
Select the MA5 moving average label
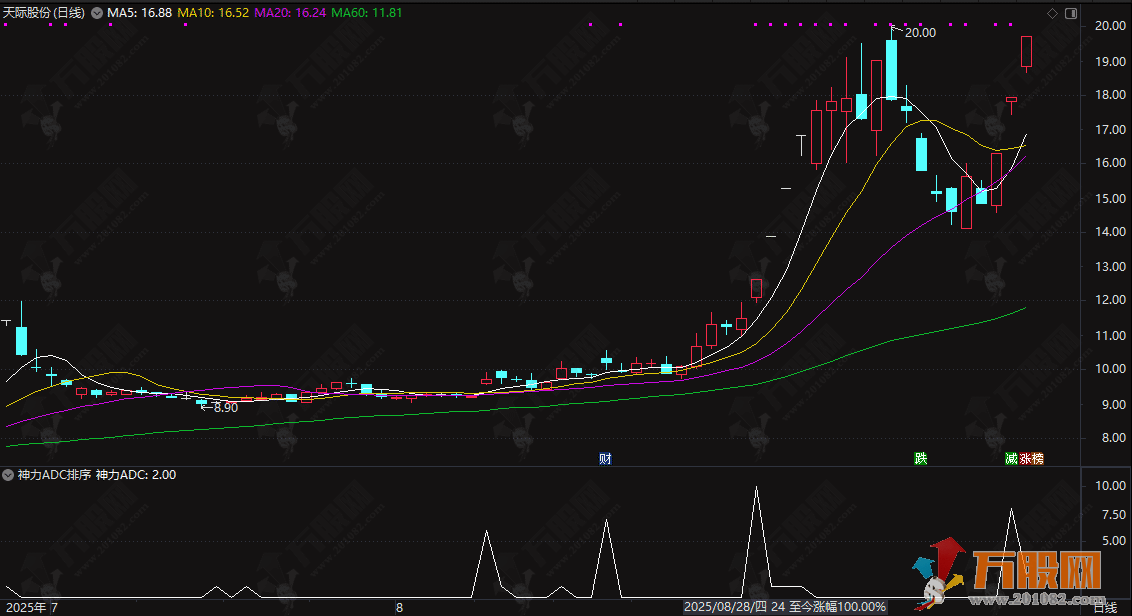click(x=138, y=13)
